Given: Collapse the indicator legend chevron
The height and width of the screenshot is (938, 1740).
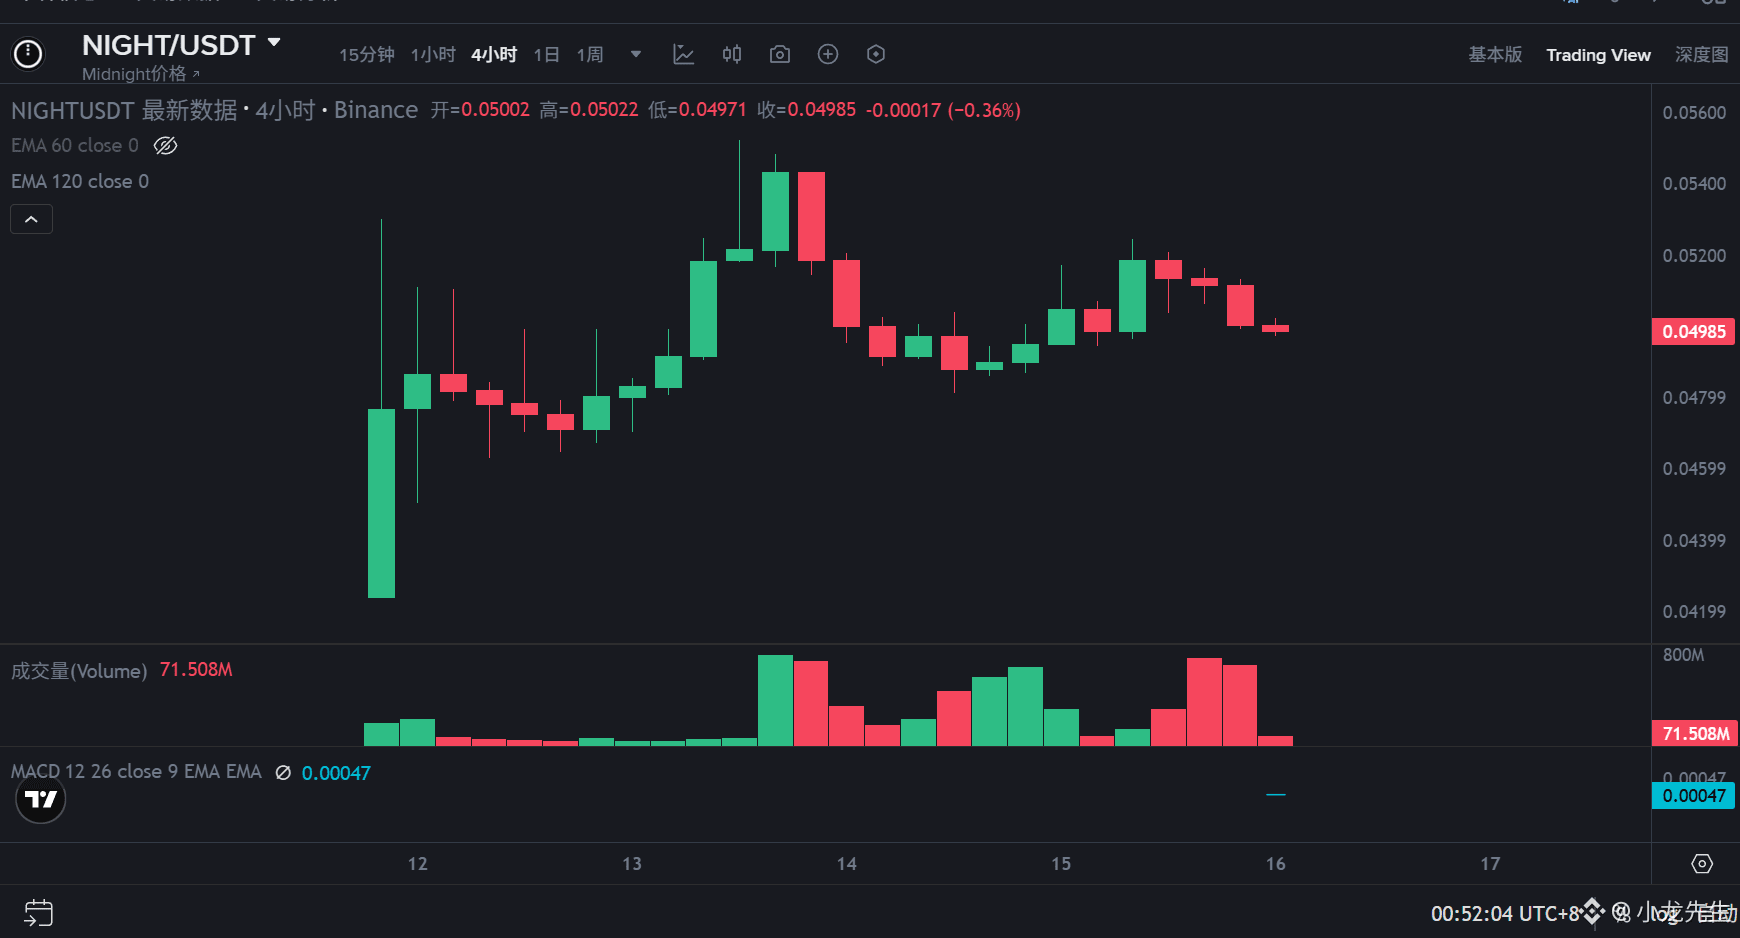Looking at the screenshot, I should pos(31,219).
